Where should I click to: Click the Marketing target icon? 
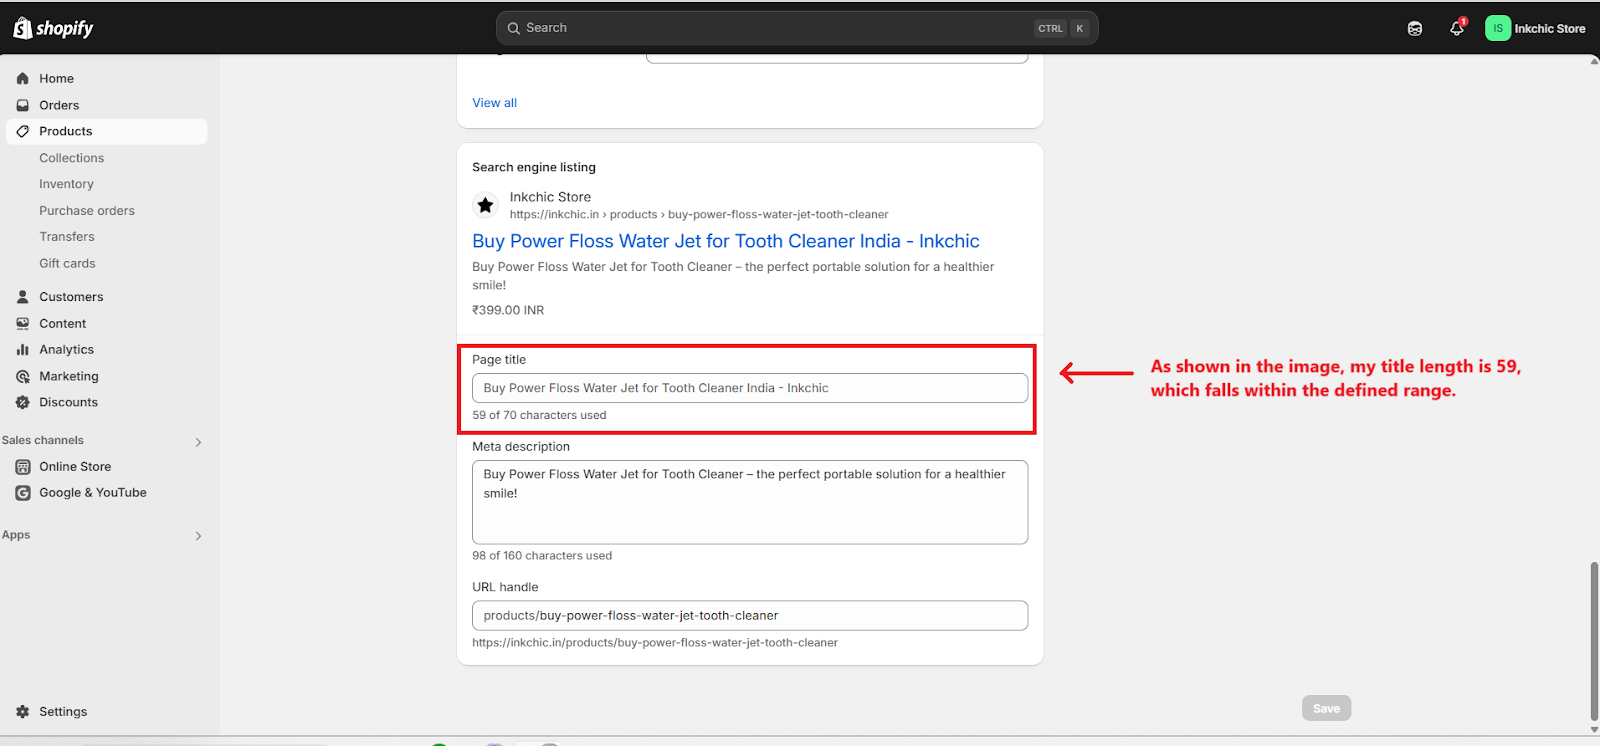tap(22, 376)
